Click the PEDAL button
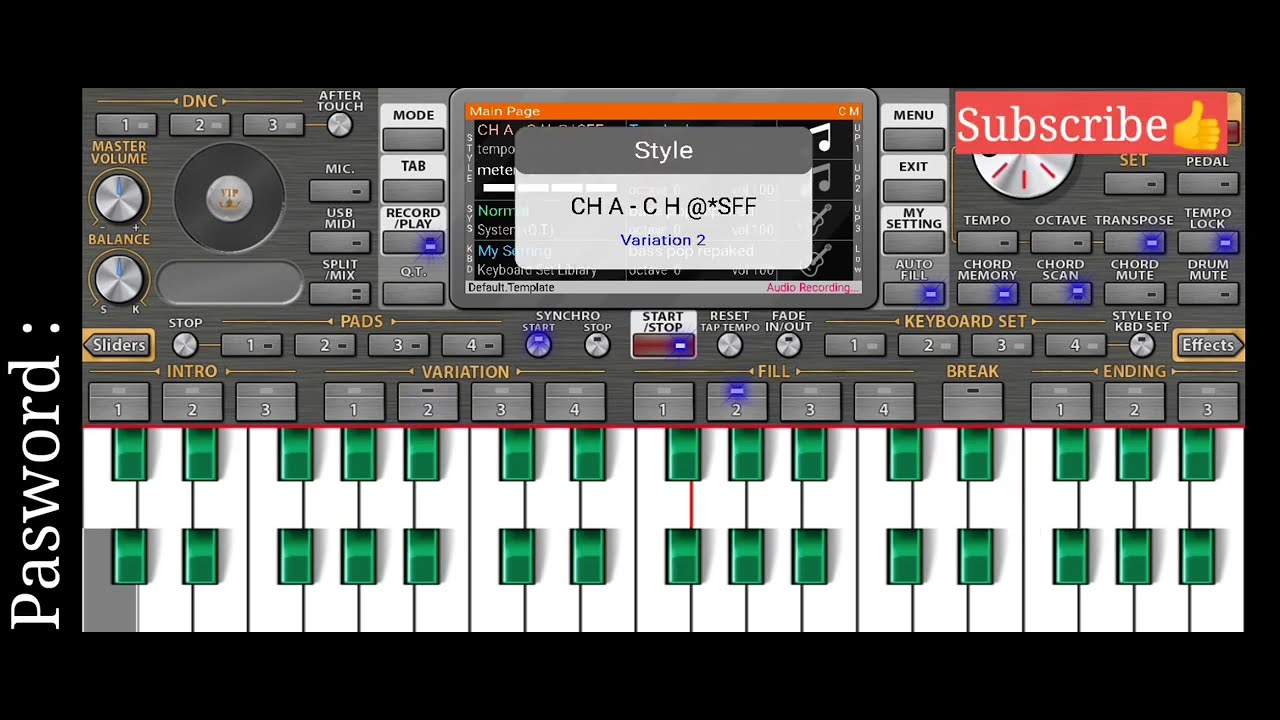 (x=1208, y=184)
